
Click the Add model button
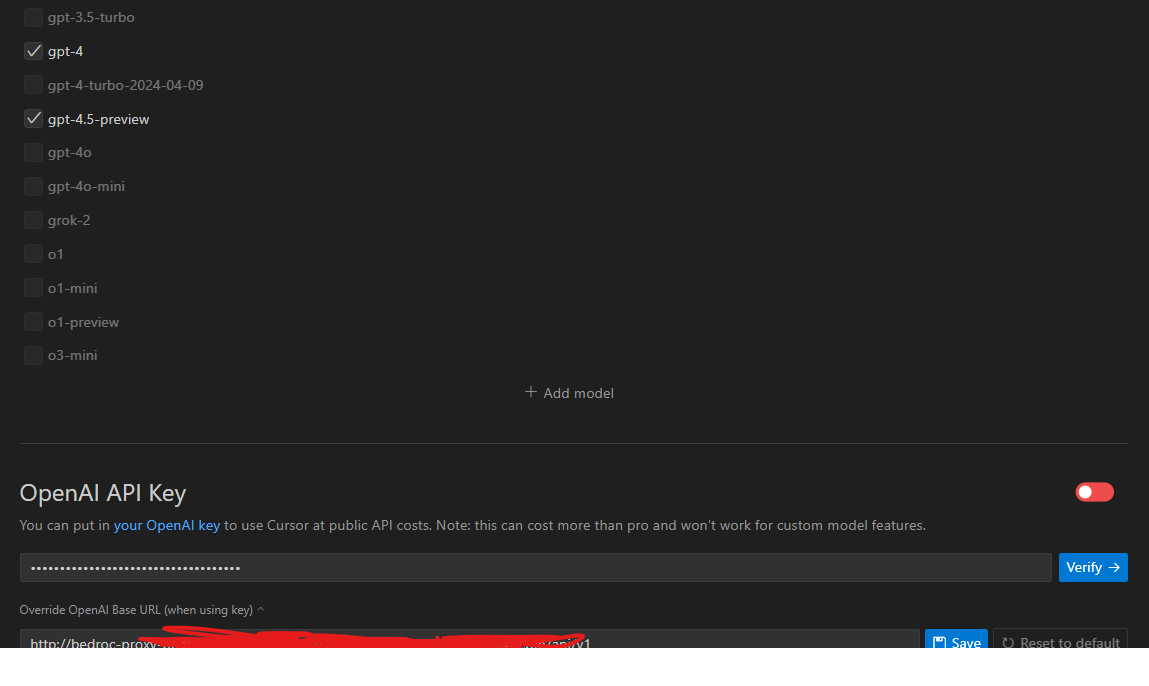(x=569, y=393)
